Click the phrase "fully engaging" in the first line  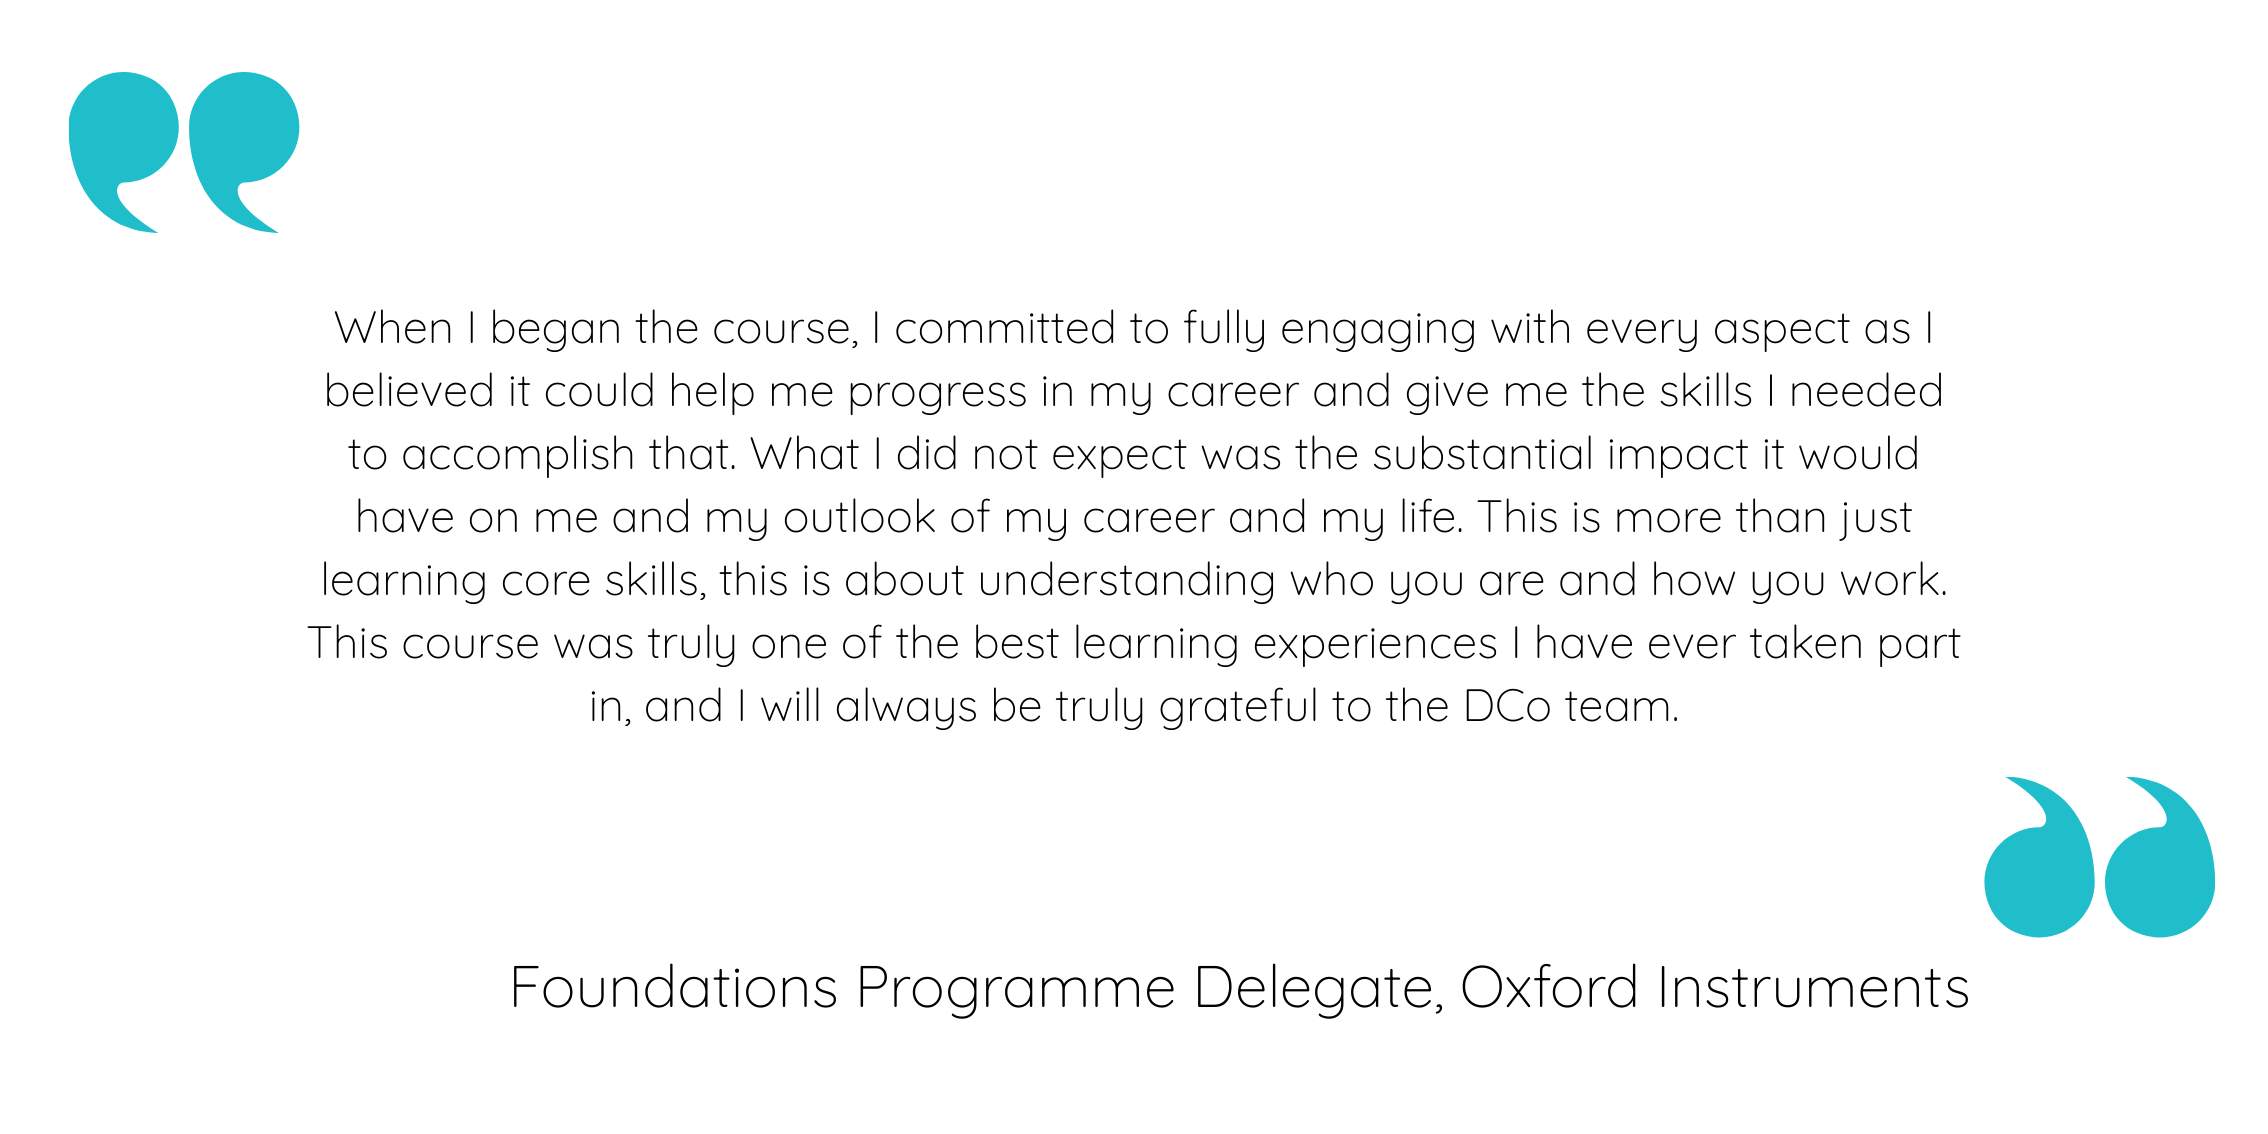(x=1329, y=329)
